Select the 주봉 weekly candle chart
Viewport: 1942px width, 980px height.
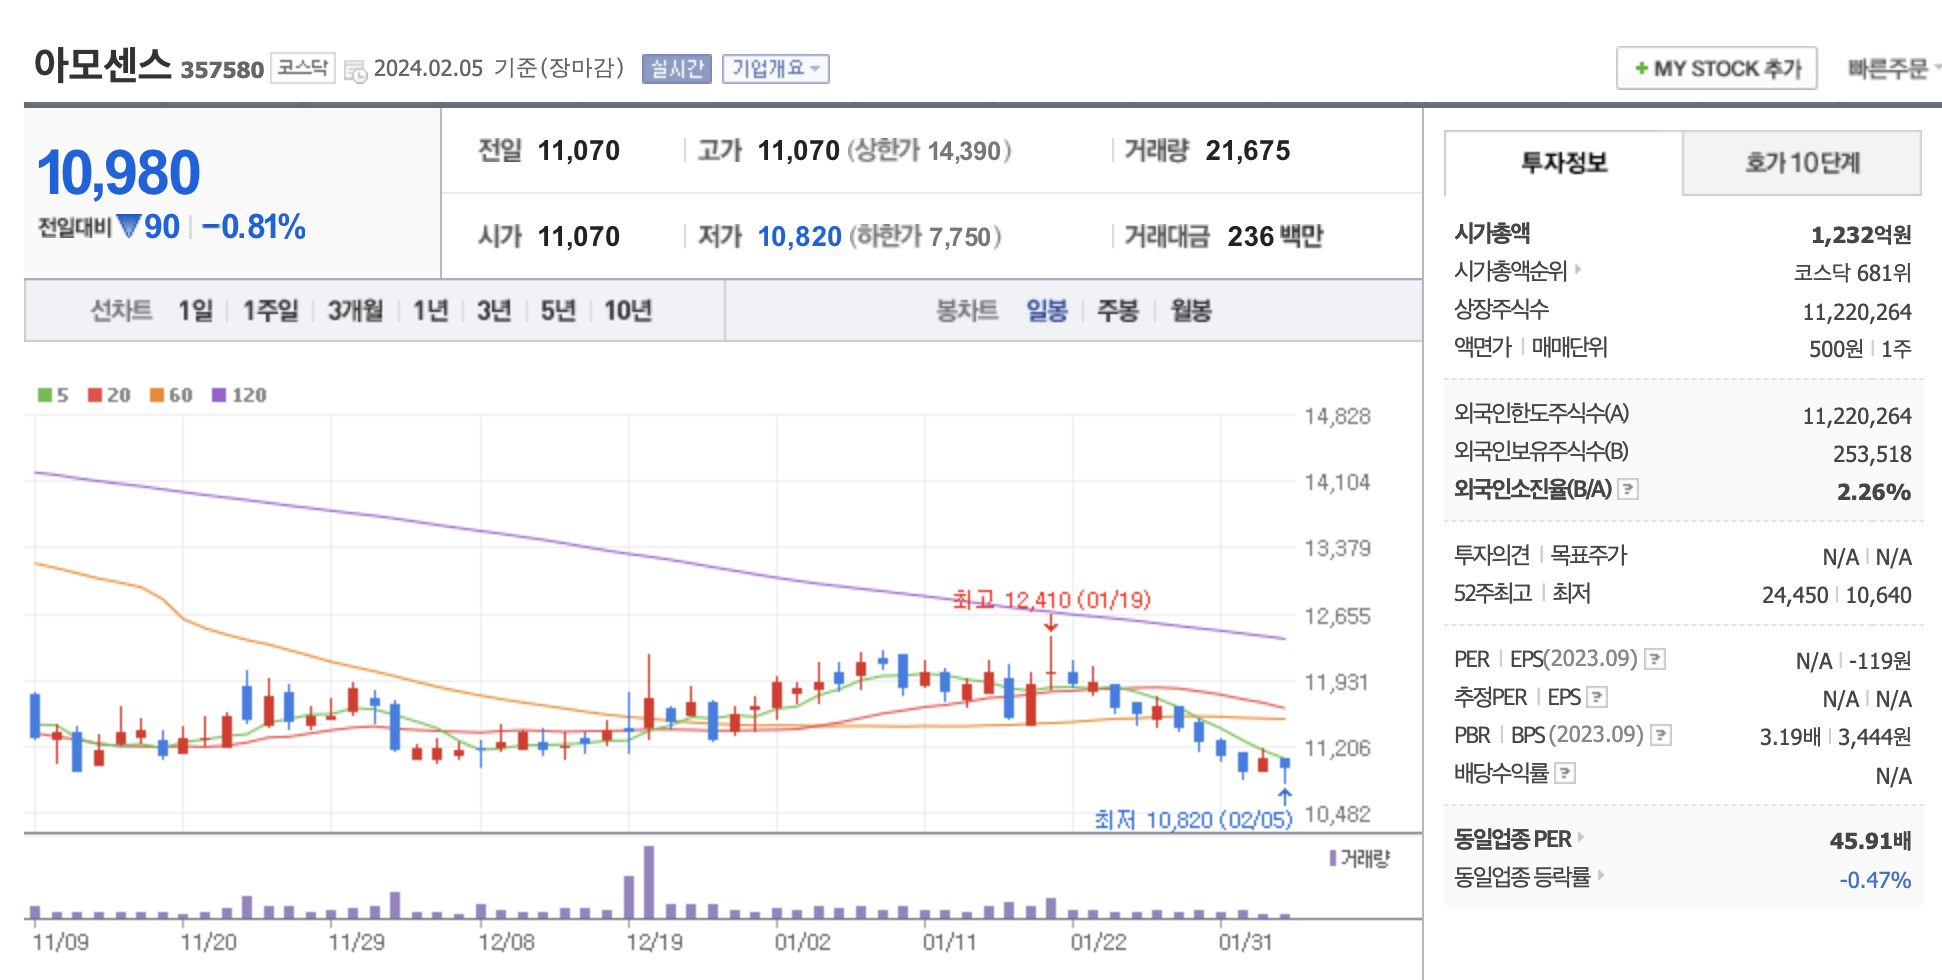click(1118, 311)
